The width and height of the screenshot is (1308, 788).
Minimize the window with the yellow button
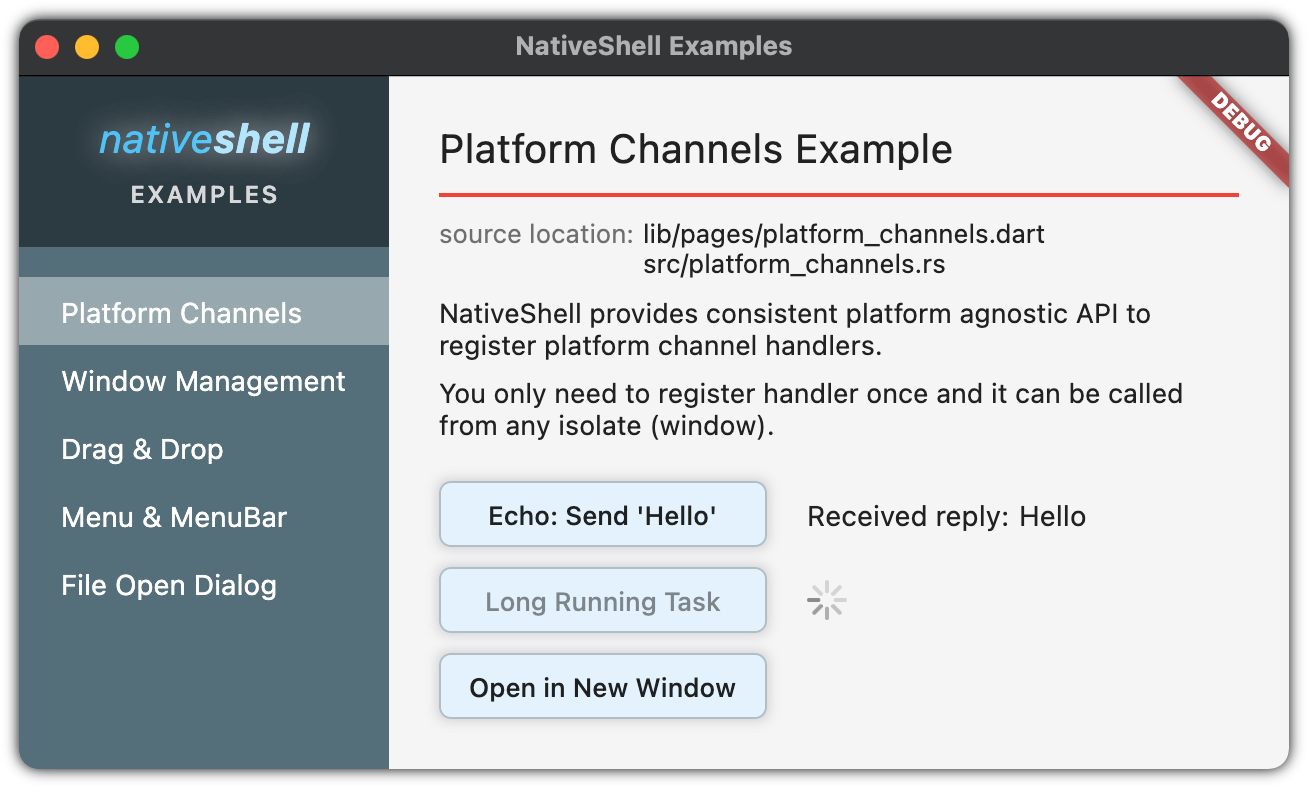[x=87, y=47]
